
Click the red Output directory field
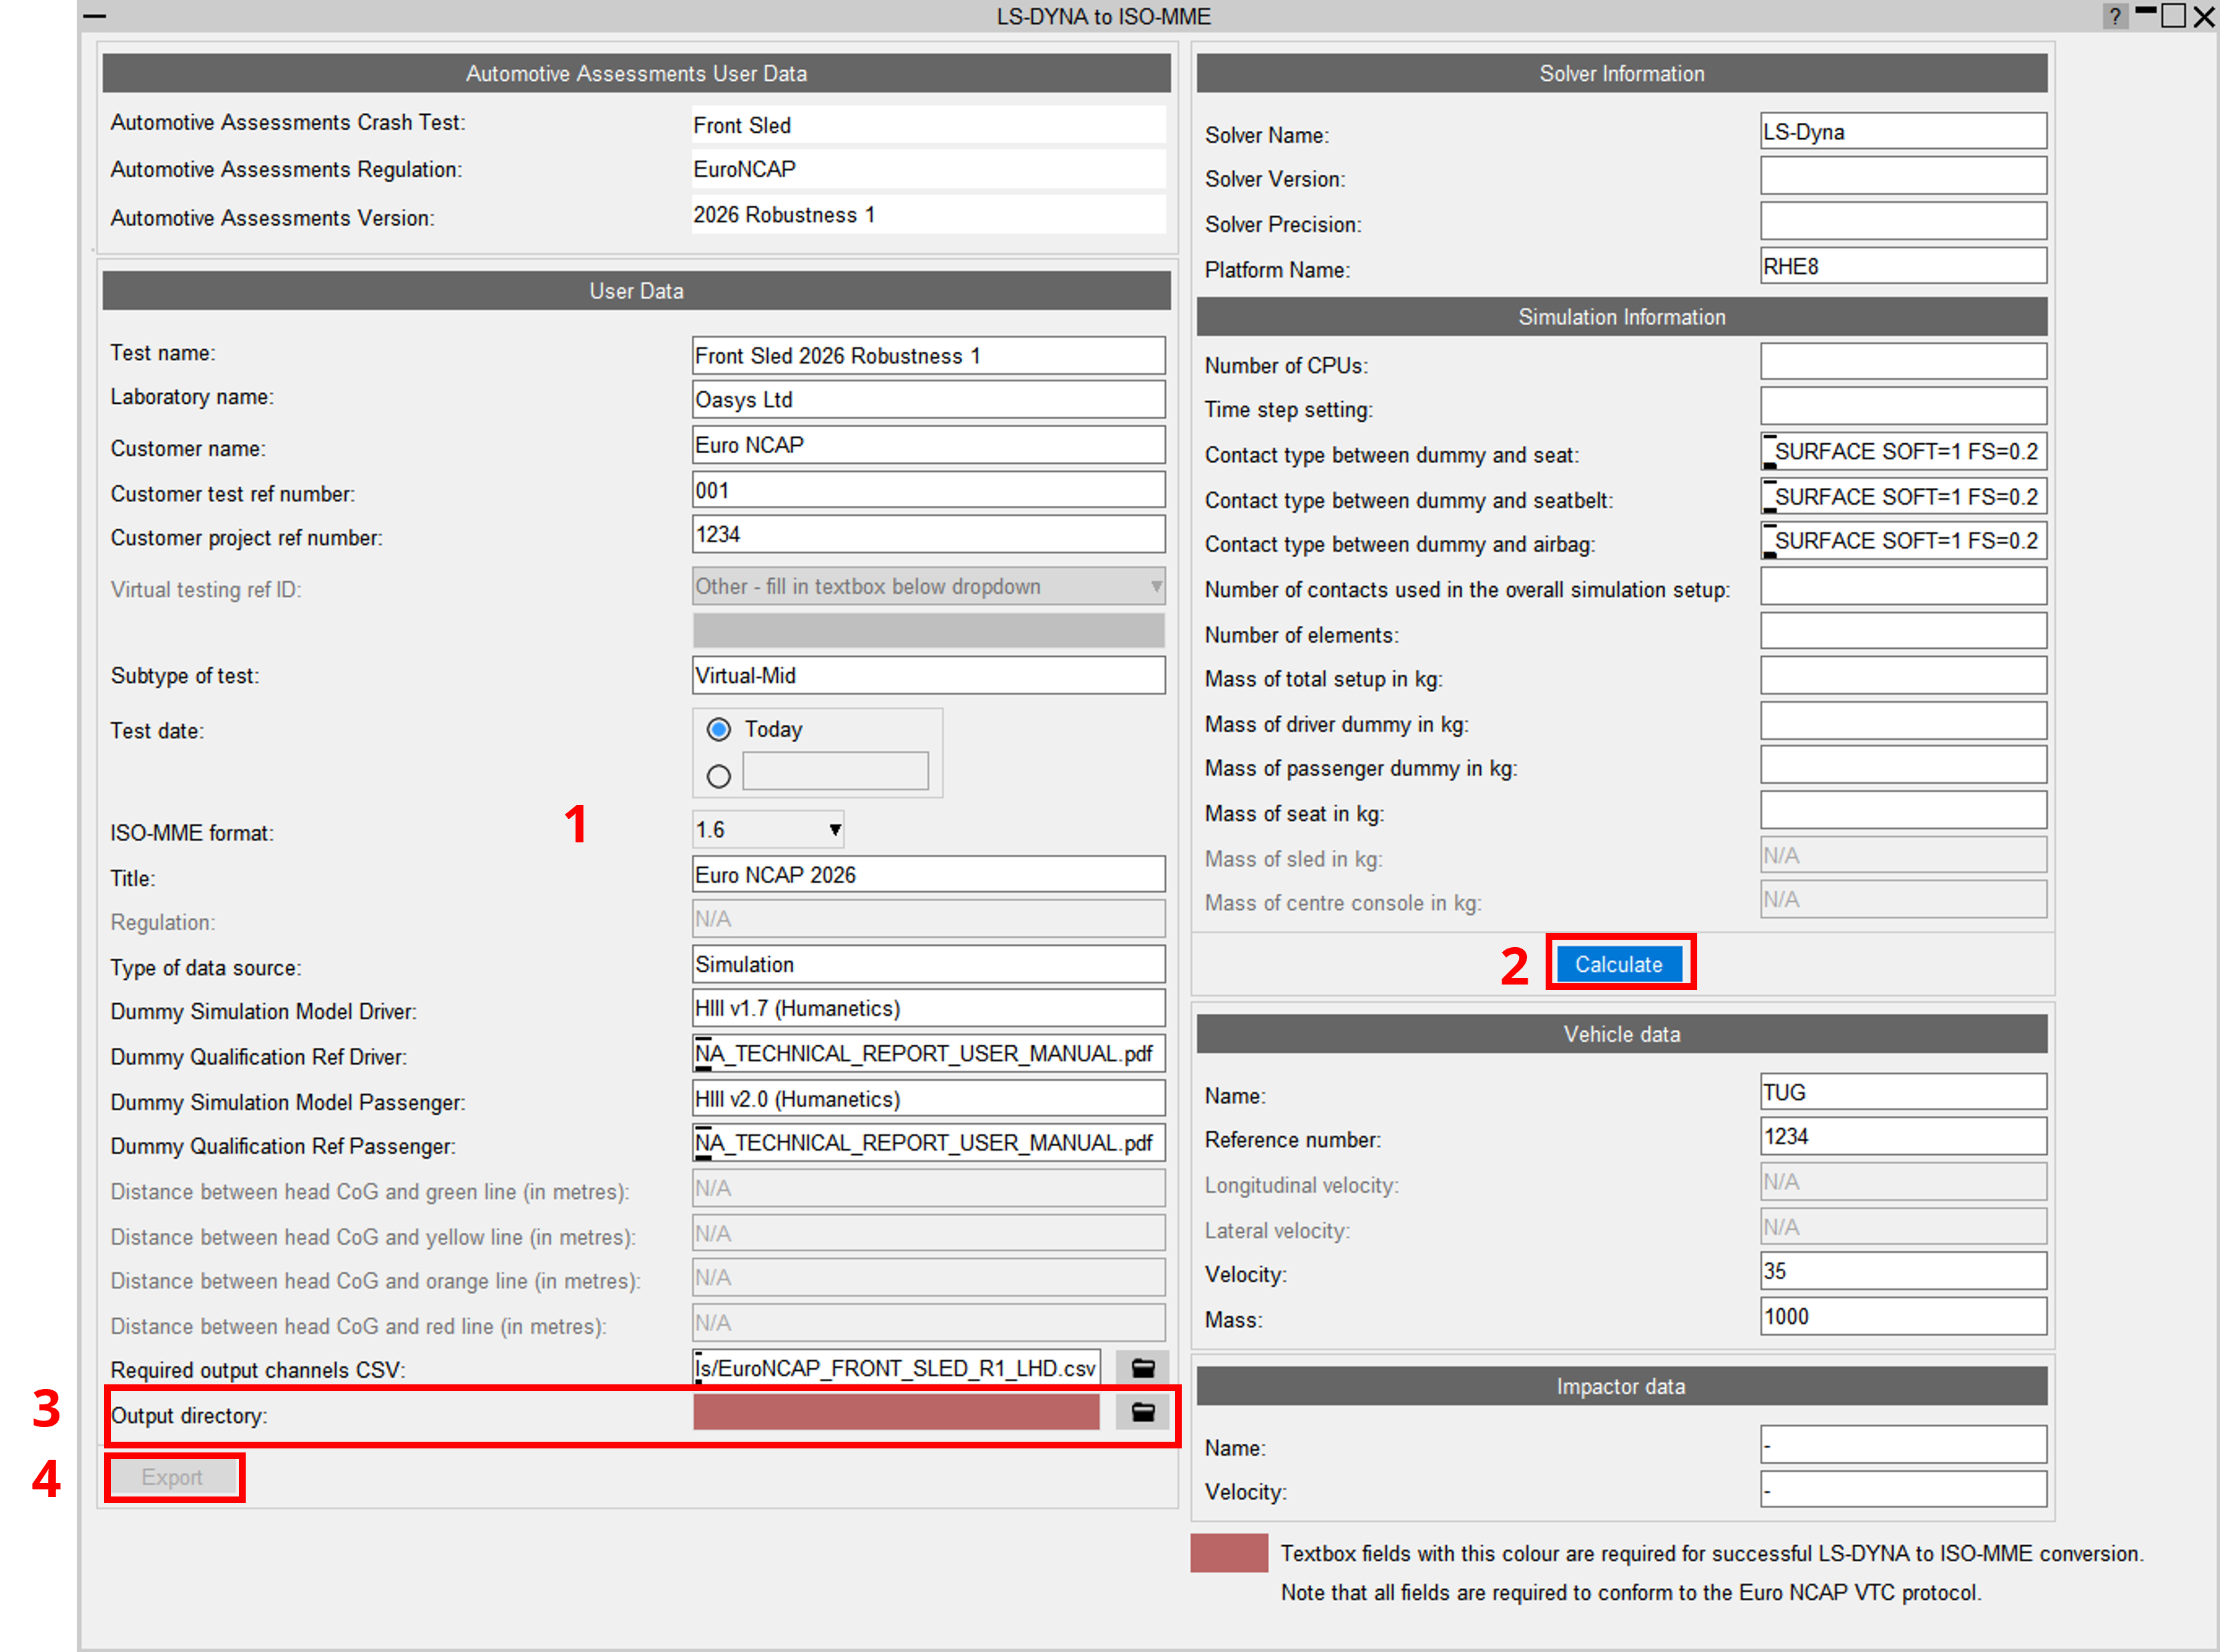[896, 1412]
